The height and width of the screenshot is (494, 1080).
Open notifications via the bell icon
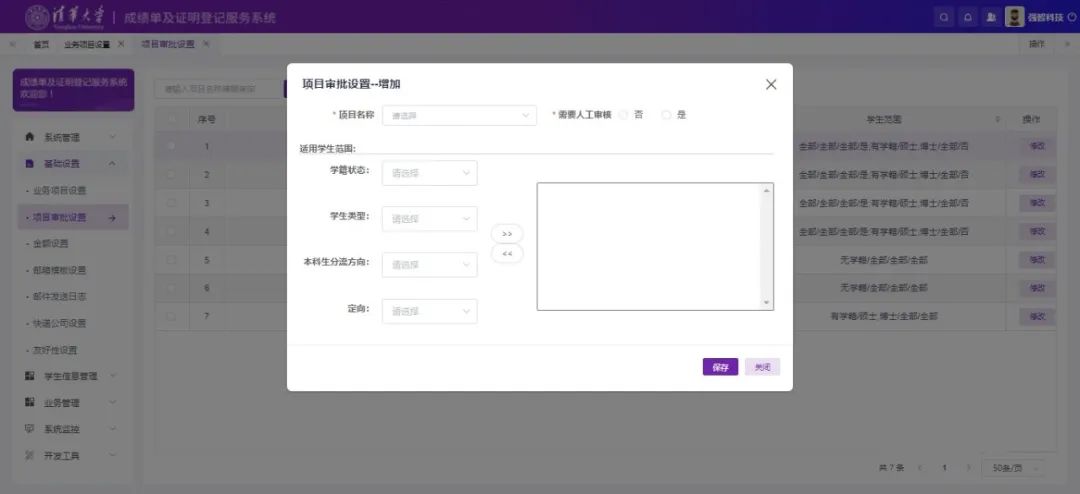pos(968,17)
